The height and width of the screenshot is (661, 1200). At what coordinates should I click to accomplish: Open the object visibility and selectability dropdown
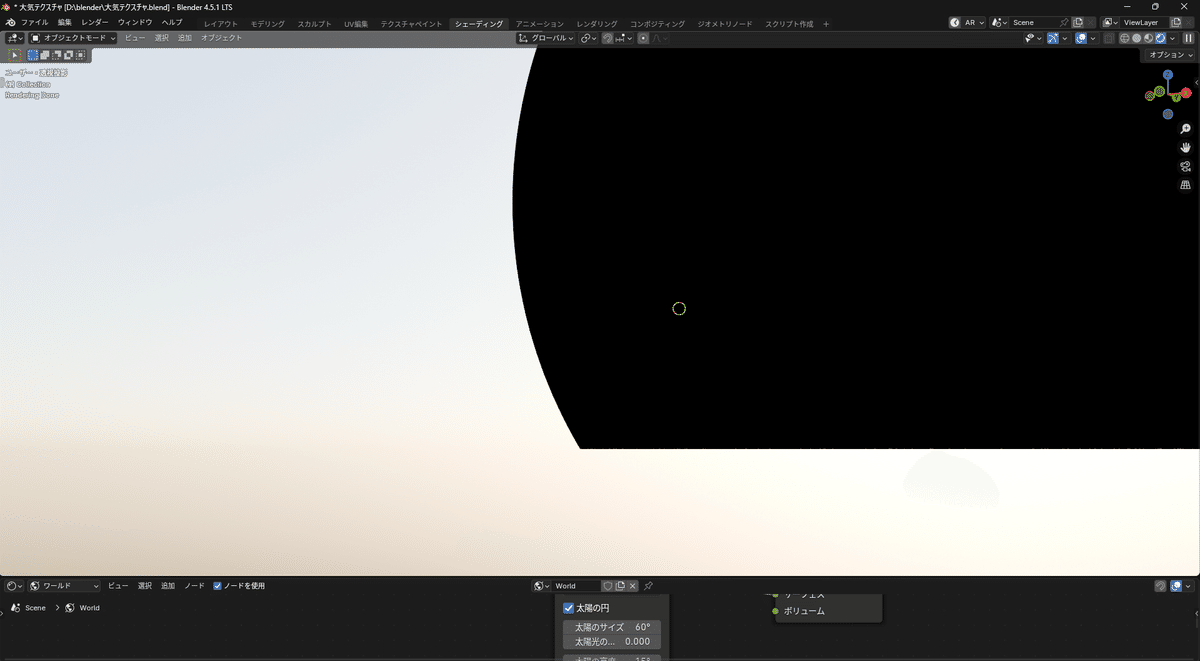[x=1033, y=38]
